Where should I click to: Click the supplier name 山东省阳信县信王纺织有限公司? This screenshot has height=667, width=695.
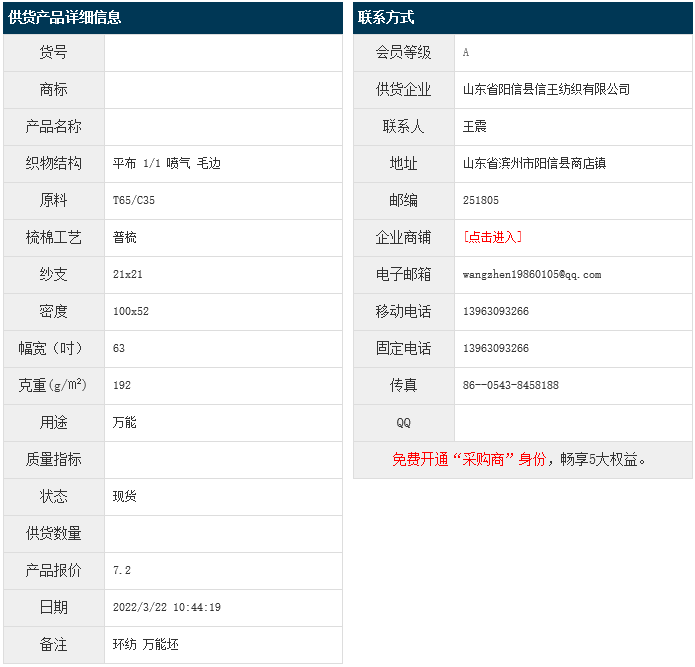pyautogui.click(x=546, y=89)
